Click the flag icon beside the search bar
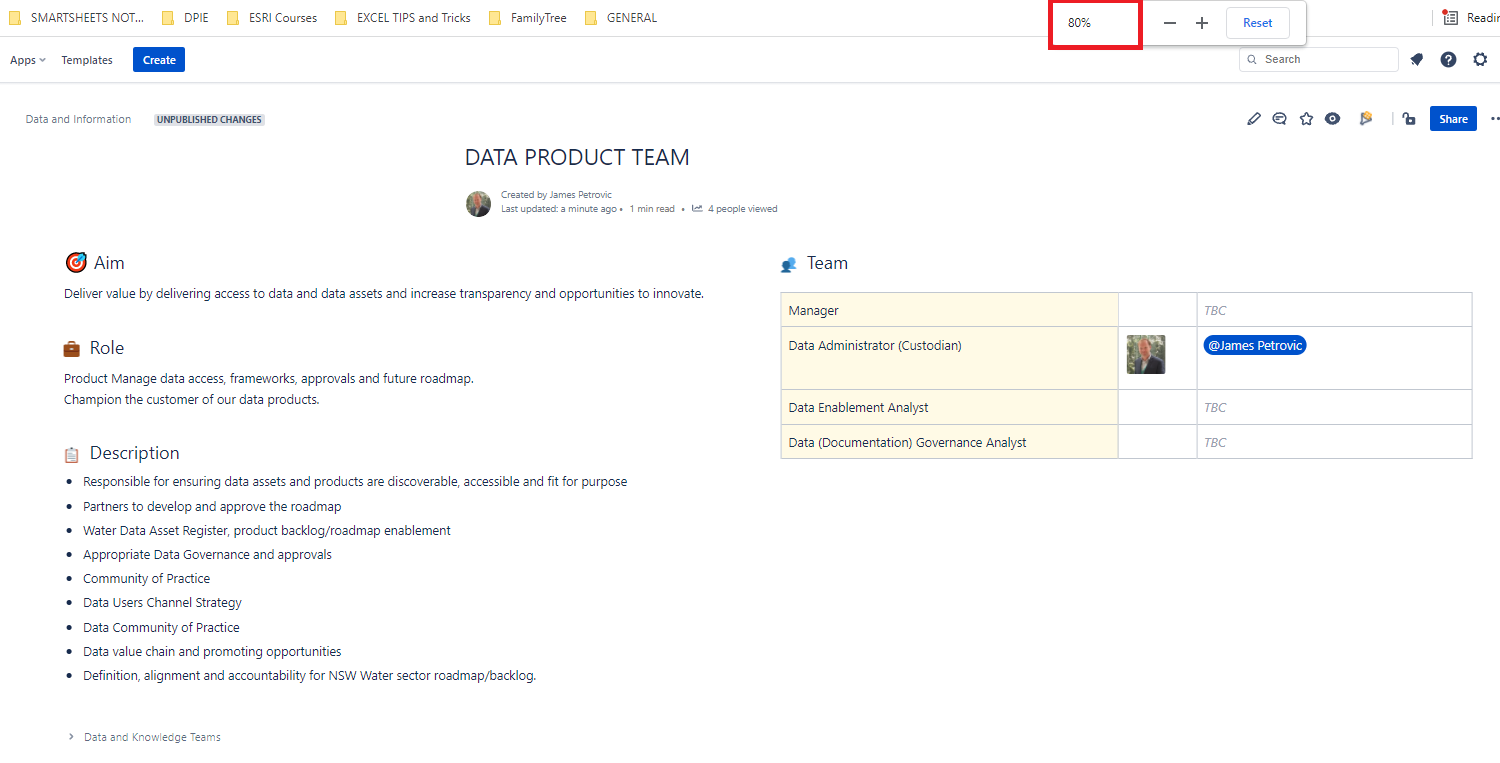 point(1417,59)
